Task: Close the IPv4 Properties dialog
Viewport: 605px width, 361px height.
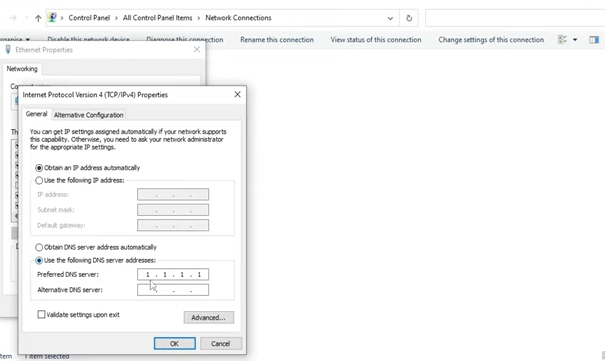Action: coord(237,94)
